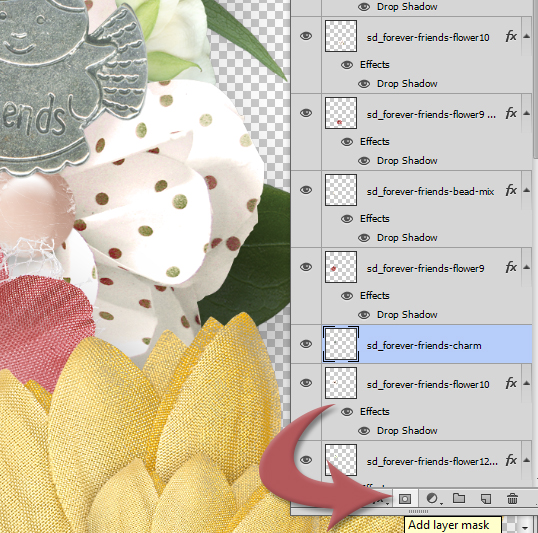This screenshot has height=533, width=538.
Task: Click the sd_forever-friends-charm layer thumbnail
Action: 341,344
